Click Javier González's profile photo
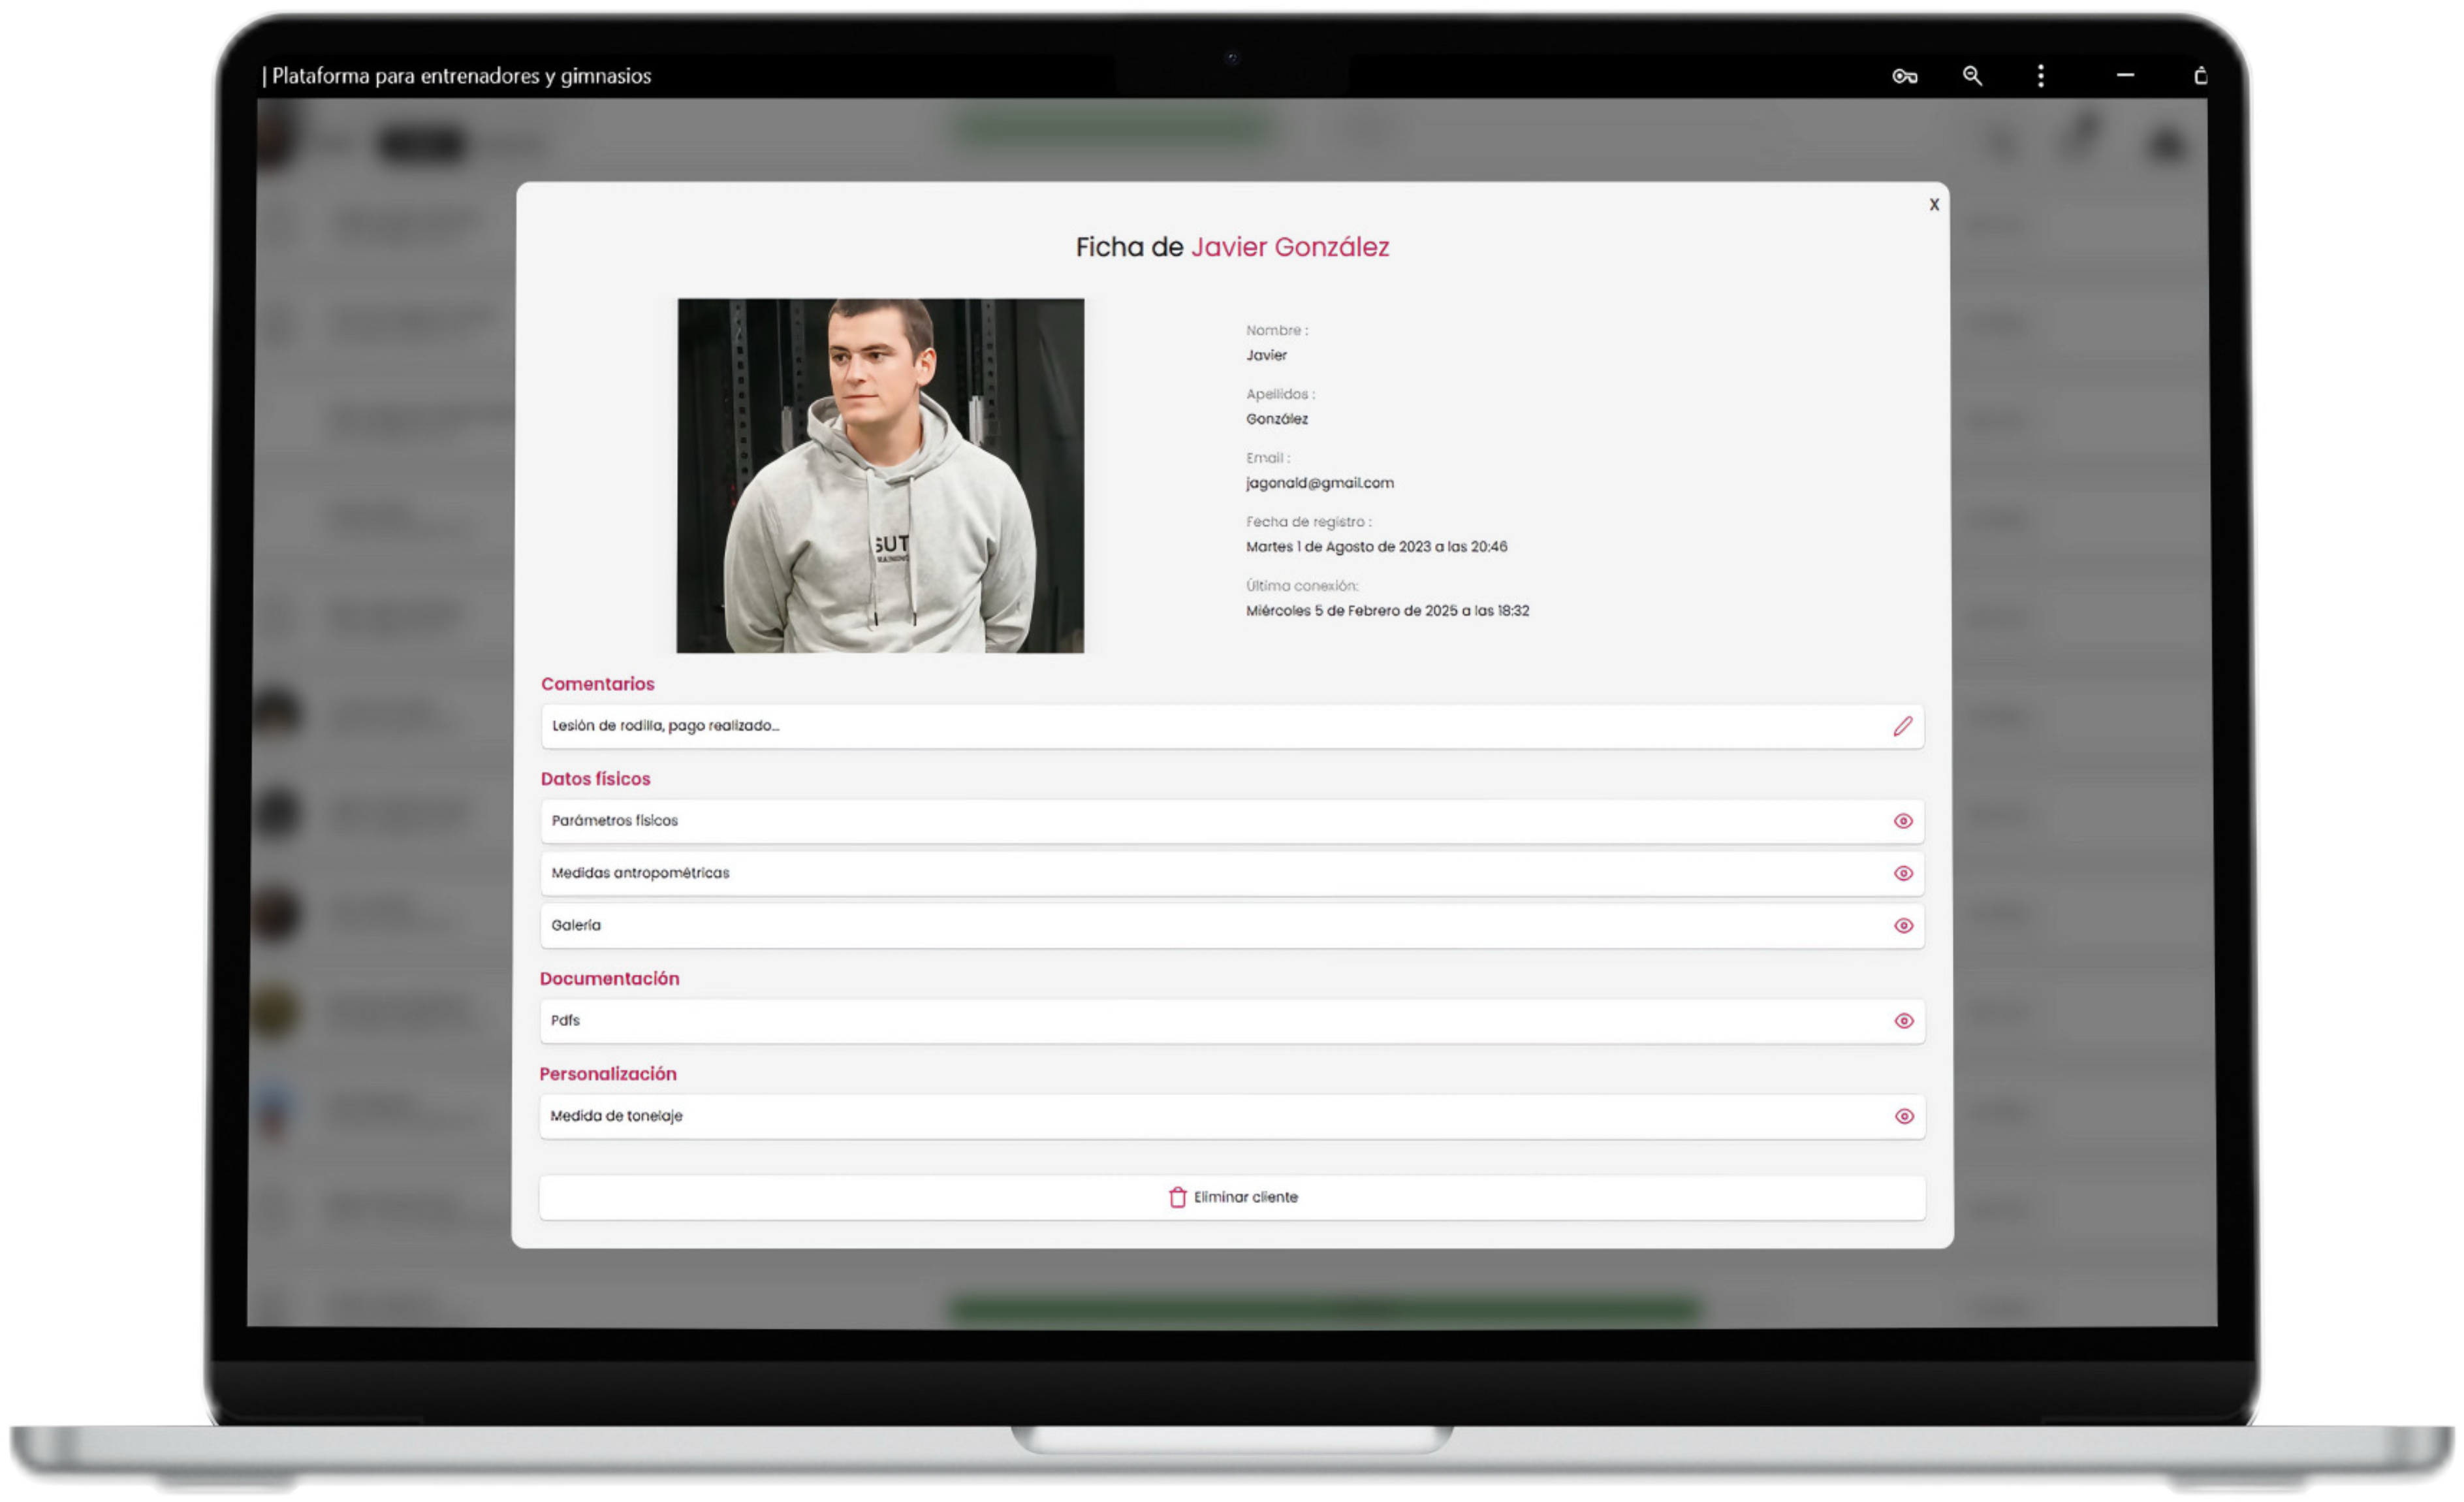Screen dimensions: 2464x1502 click(880, 475)
